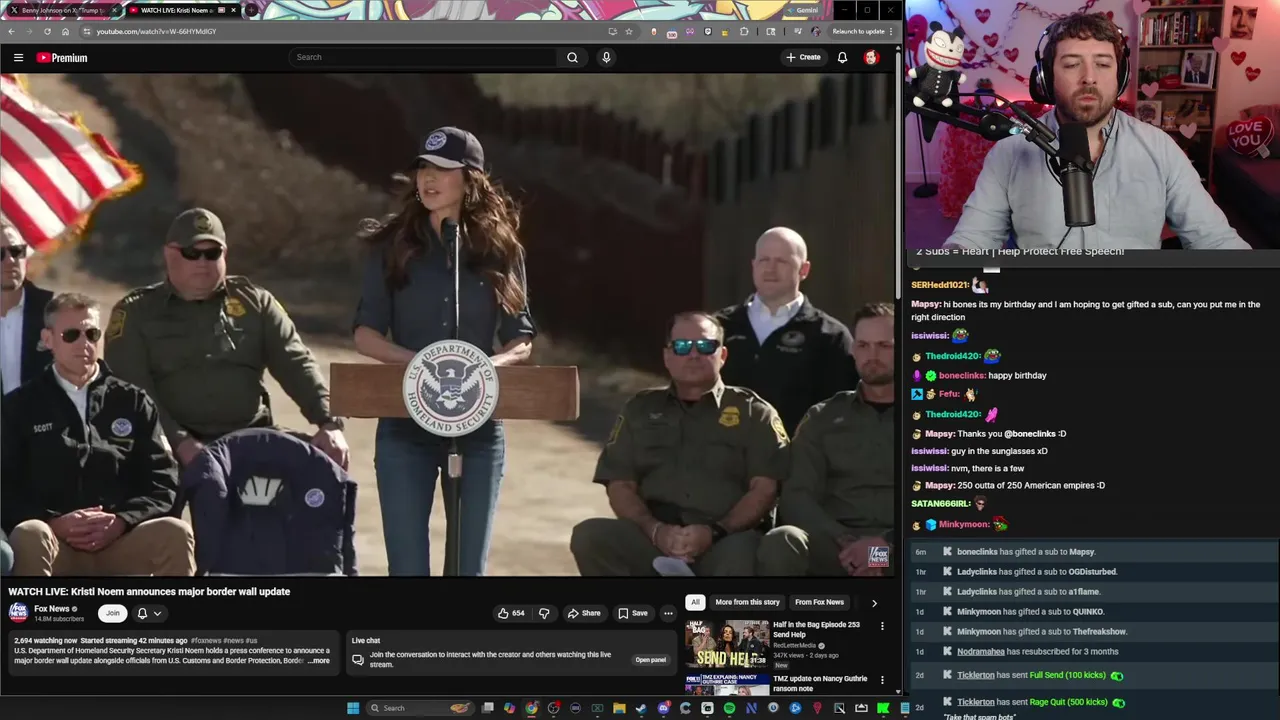The width and height of the screenshot is (1280, 720).
Task: Open the Half in the Bag Episode 253 thumbnail
Action: 727,644
